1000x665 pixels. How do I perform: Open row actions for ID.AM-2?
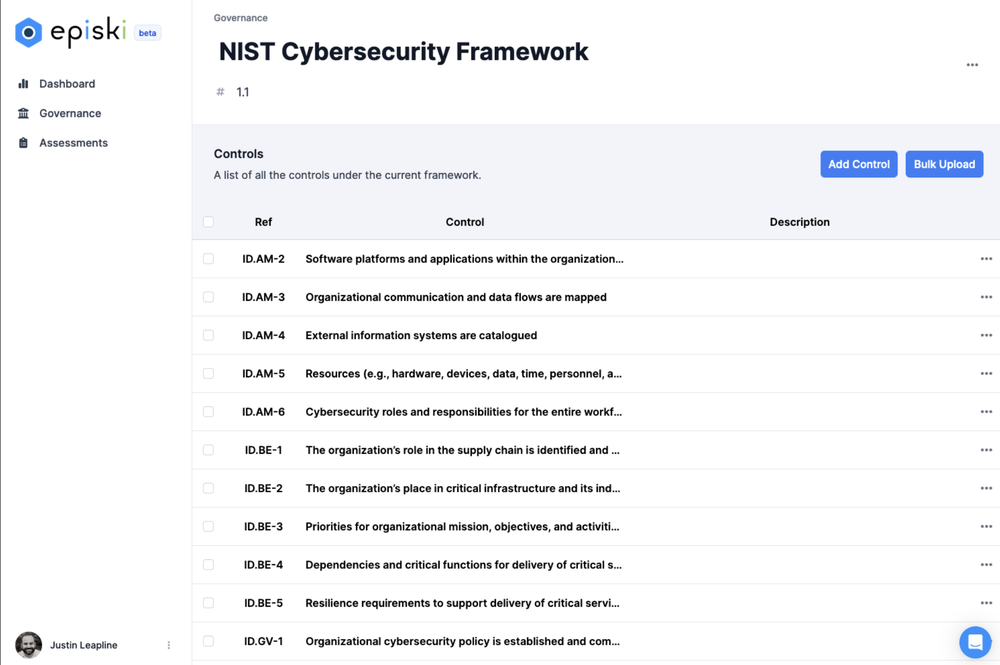point(986,259)
